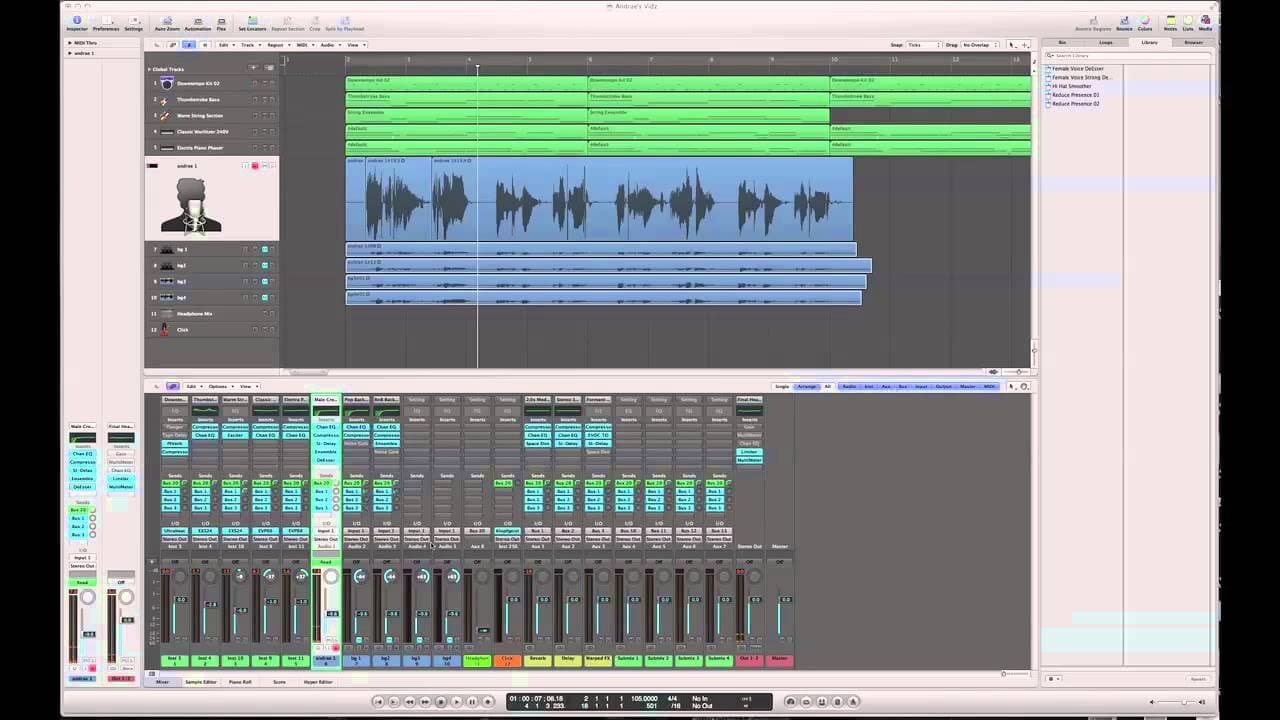This screenshot has height=720, width=1280.
Task: Open the Snap Ticks dropdown
Action: 922,45
